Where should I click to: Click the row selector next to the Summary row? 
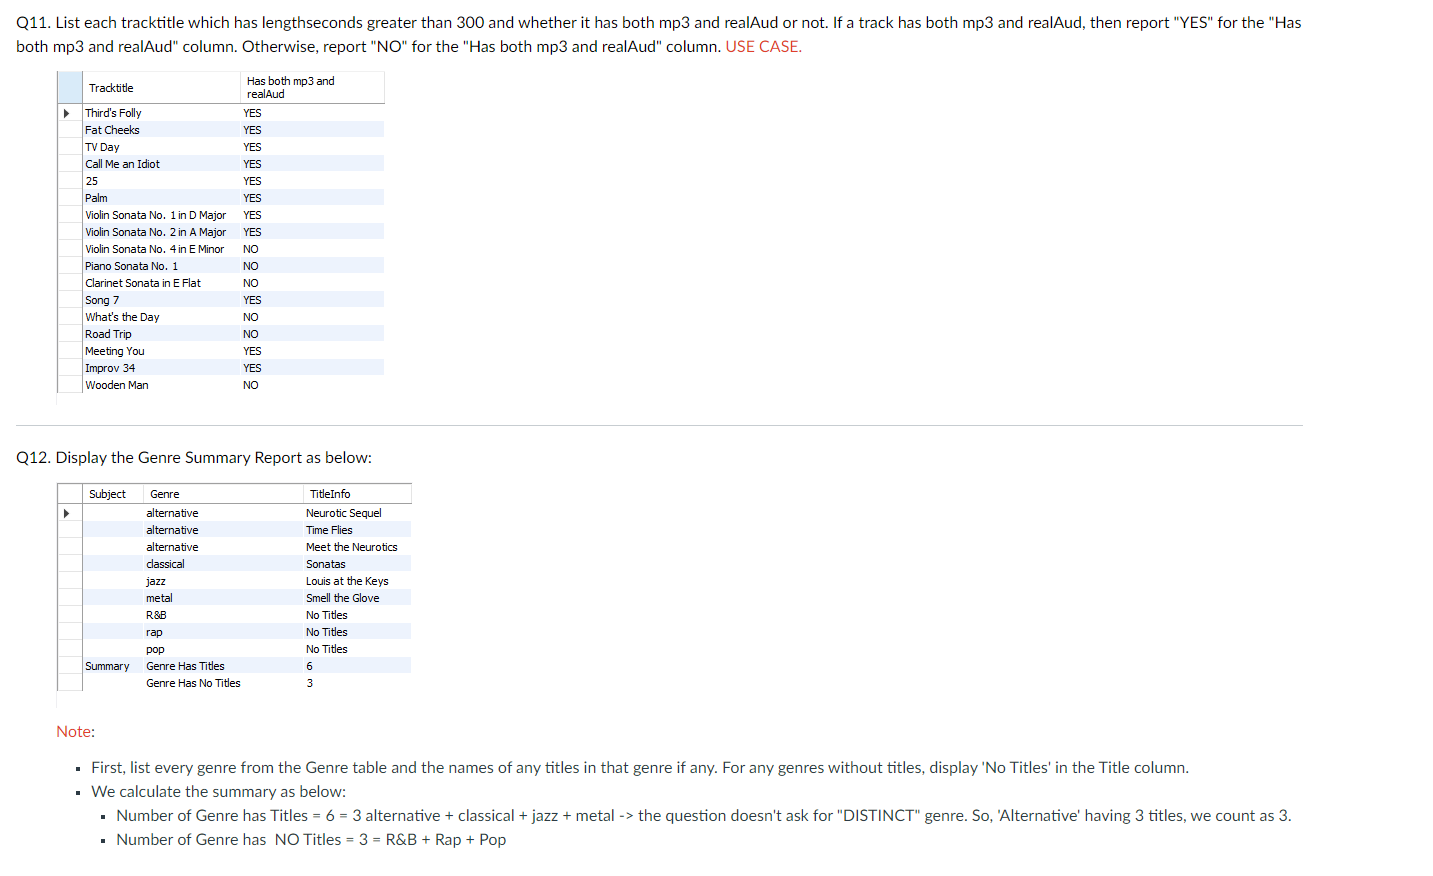click(x=67, y=666)
